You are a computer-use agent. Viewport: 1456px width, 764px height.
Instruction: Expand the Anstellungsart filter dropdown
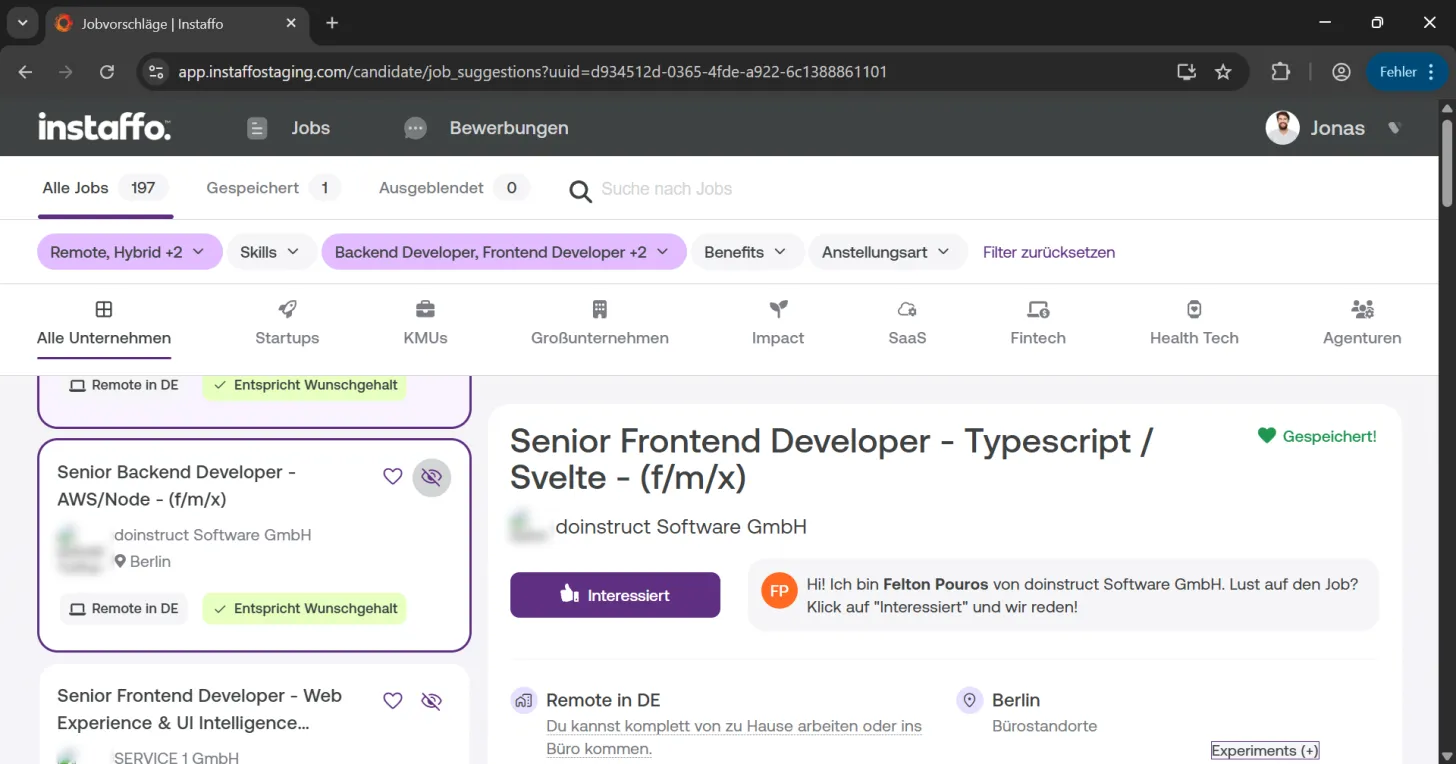coord(886,252)
